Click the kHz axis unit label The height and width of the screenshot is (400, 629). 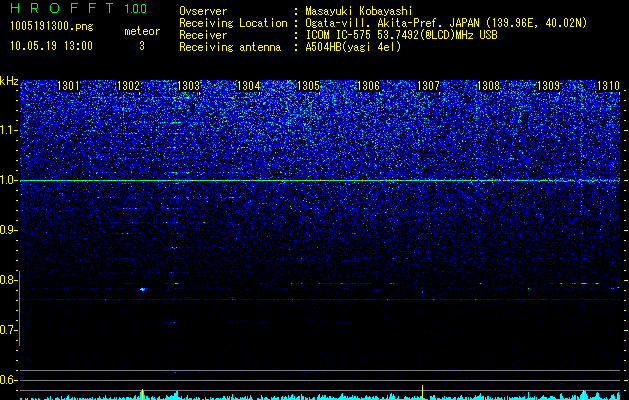[x=10, y=81]
